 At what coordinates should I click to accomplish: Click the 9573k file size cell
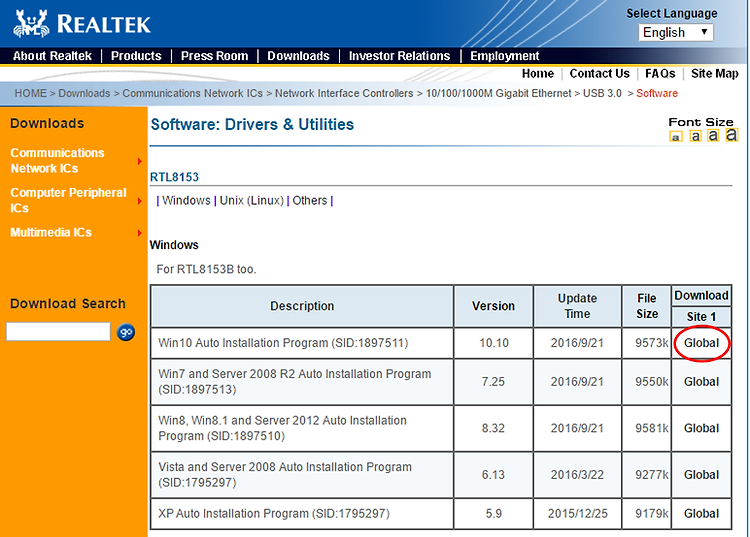[647, 343]
